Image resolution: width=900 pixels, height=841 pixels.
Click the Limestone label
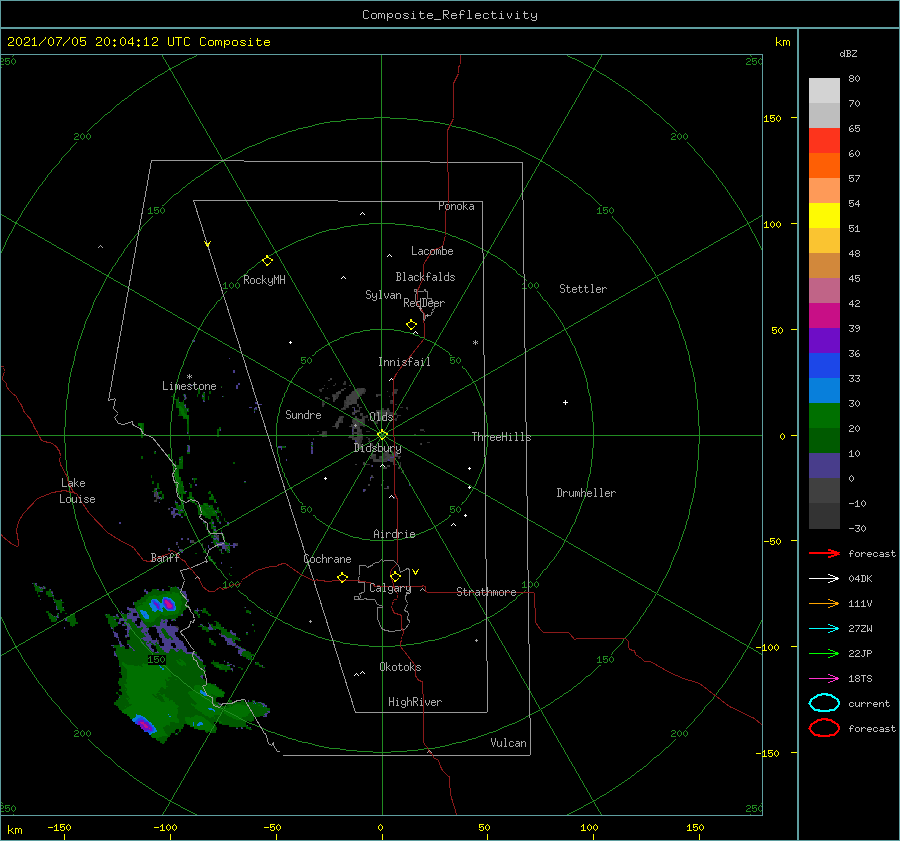[x=189, y=386]
